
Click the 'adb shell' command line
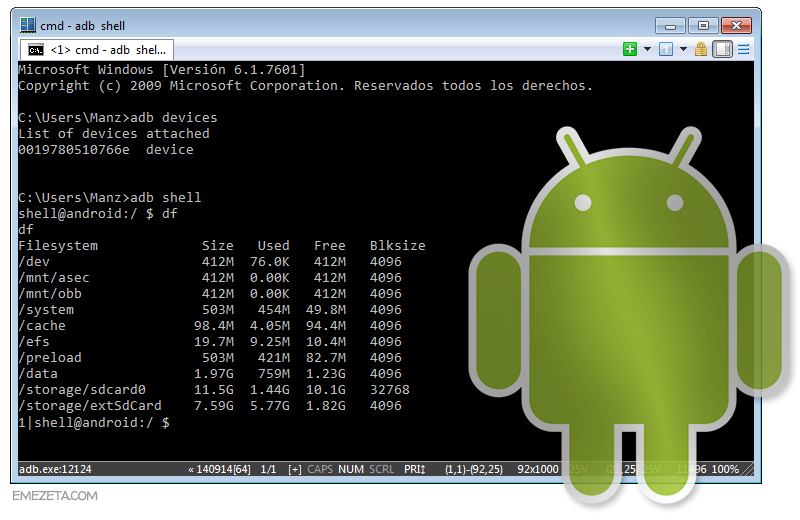coord(110,198)
